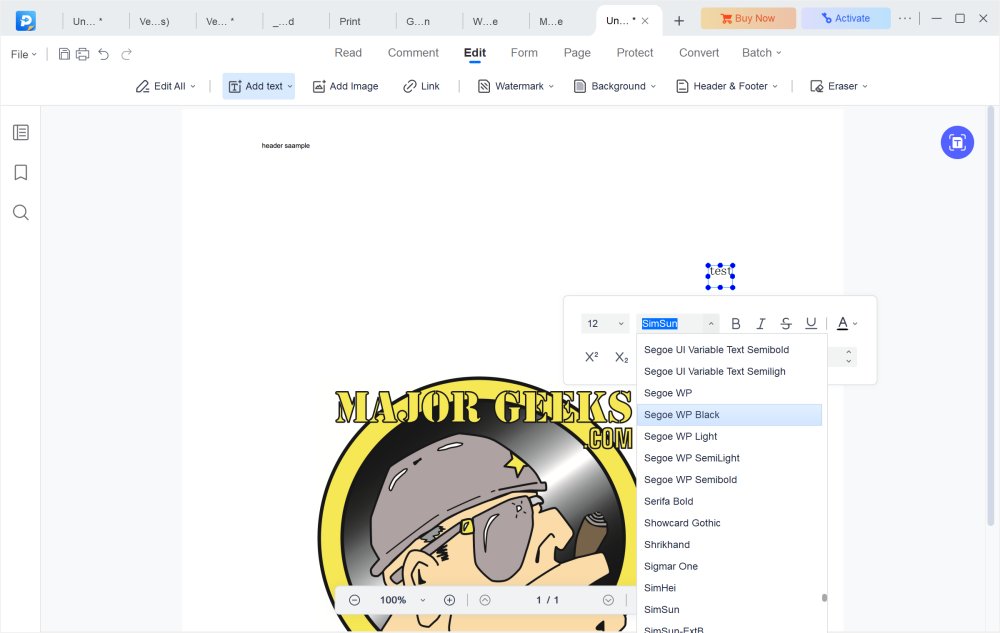Click the main document vertical scrollbar
The height and width of the screenshot is (633, 1000).
click(x=990, y=316)
